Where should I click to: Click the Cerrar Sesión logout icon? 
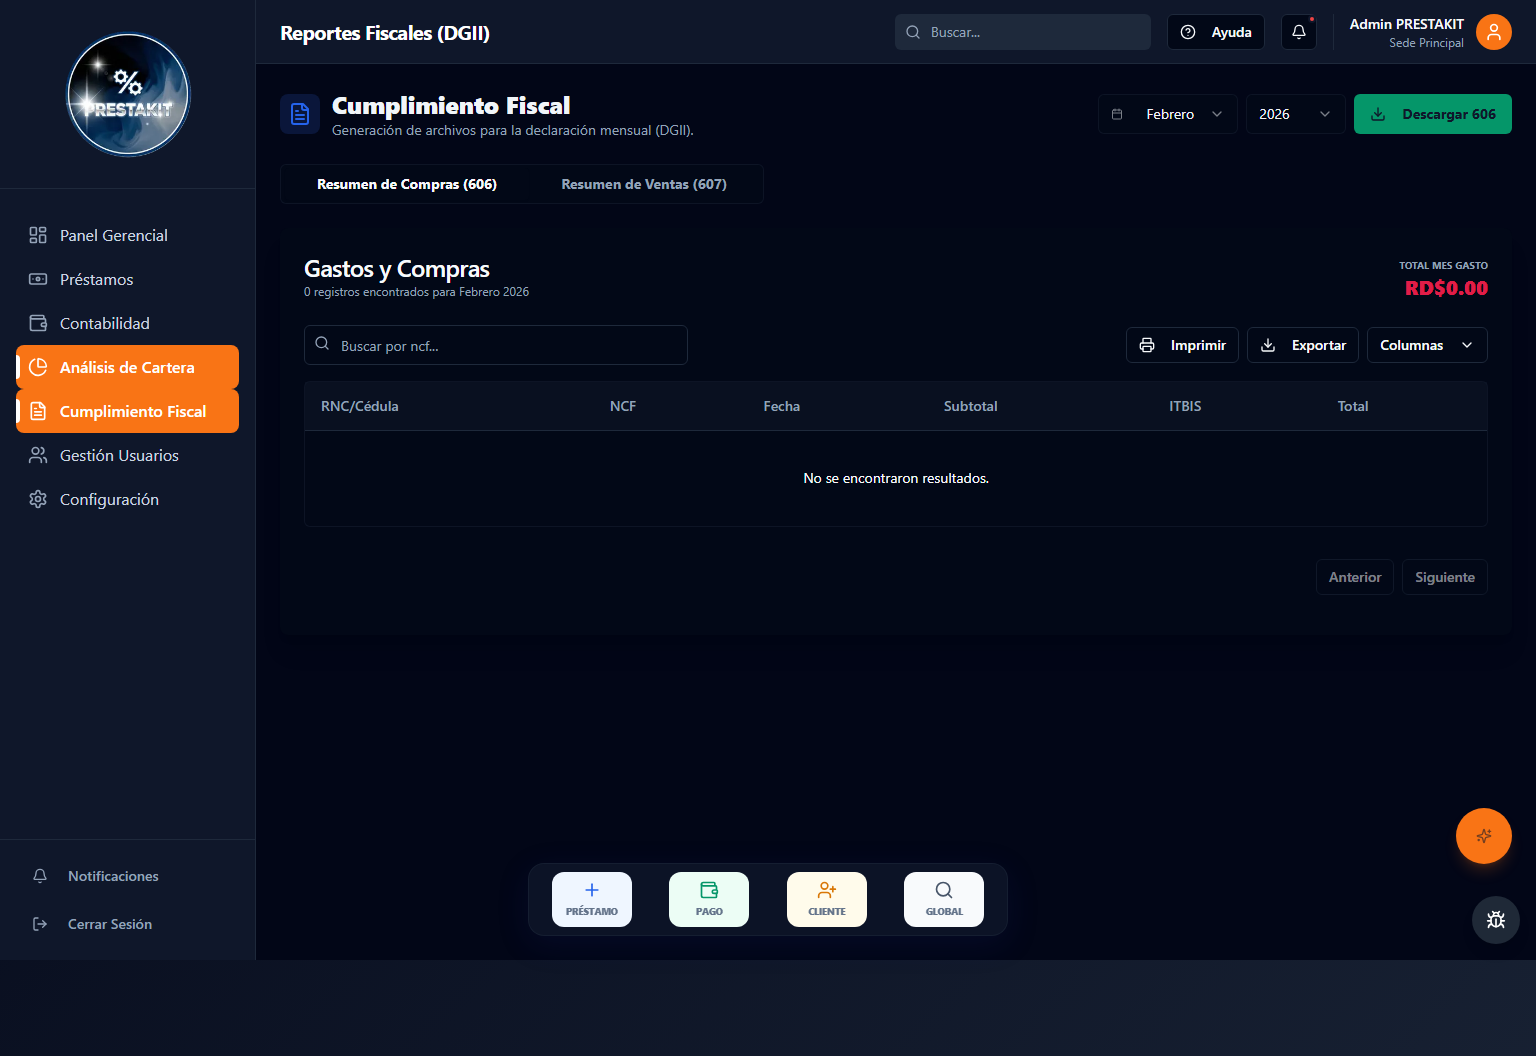click(x=40, y=924)
